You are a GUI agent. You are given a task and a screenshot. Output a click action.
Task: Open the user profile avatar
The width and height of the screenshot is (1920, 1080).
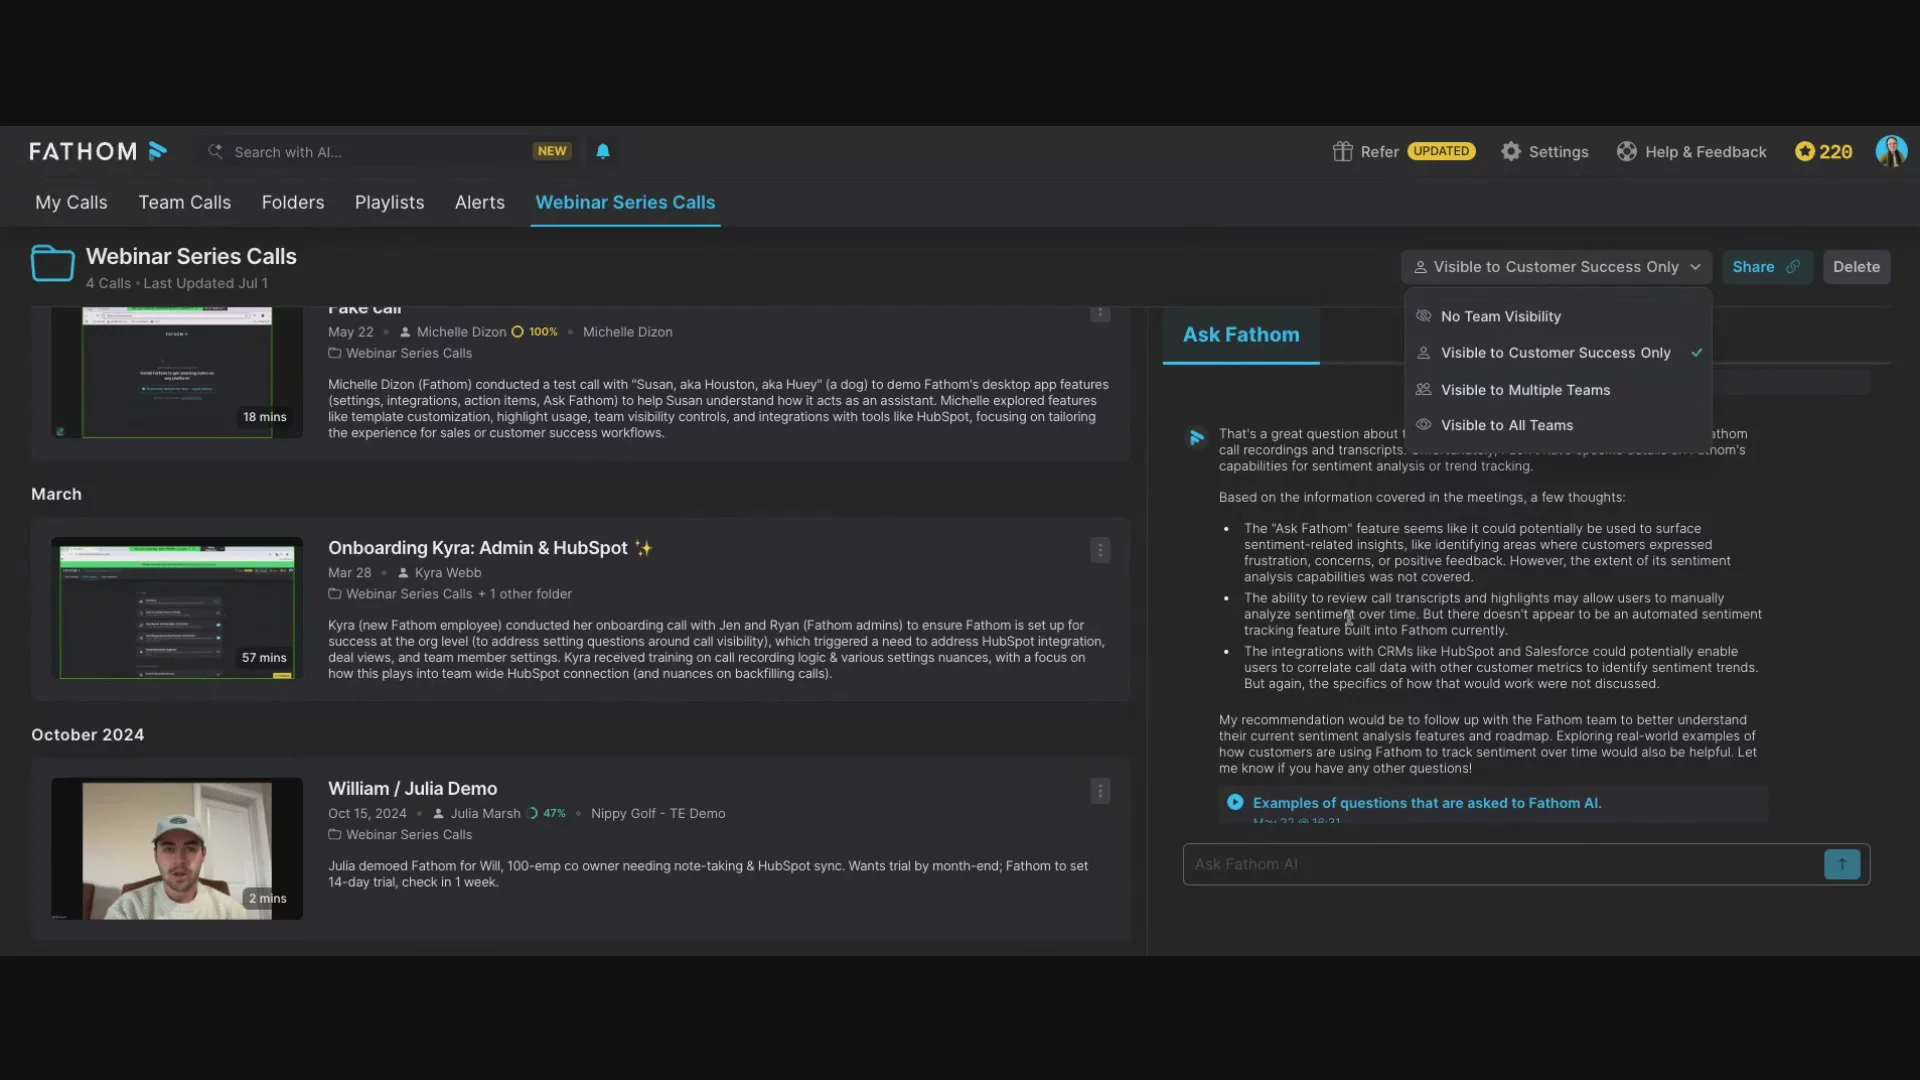click(1891, 151)
